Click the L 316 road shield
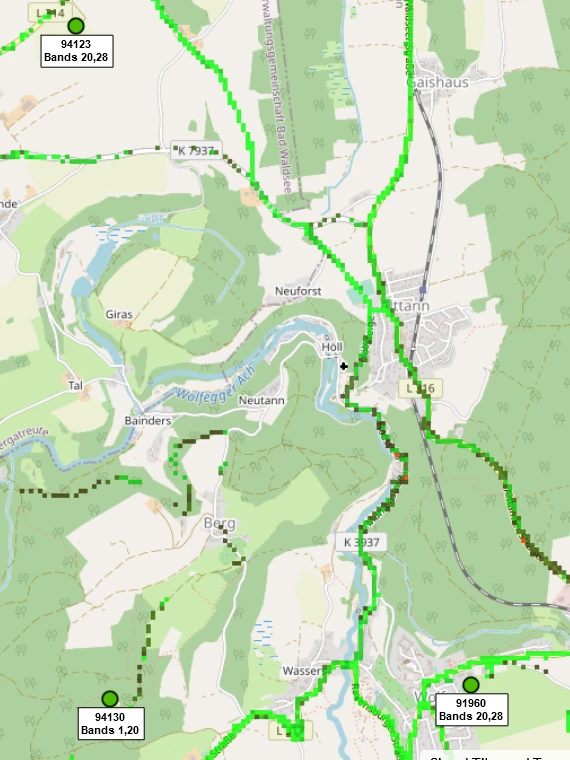The image size is (570, 760). 420,388
